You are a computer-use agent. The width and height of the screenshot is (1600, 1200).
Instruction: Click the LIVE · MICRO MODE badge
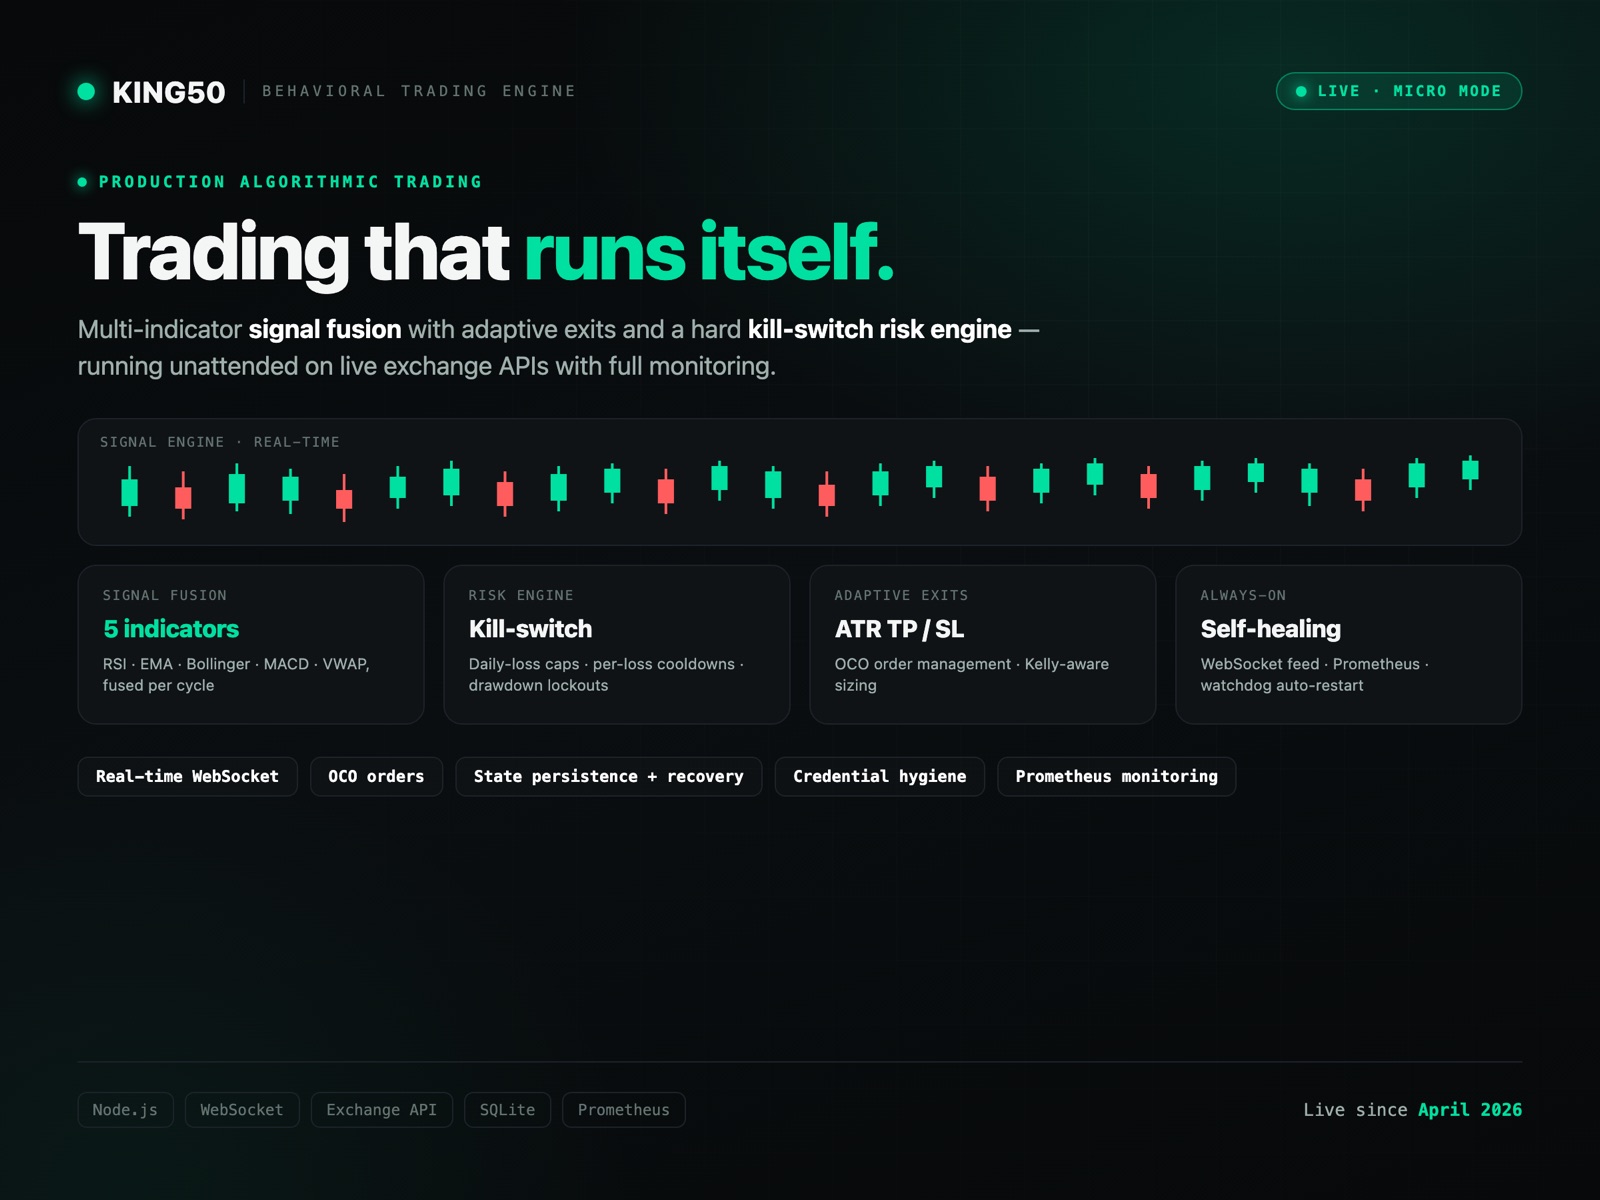point(1398,91)
